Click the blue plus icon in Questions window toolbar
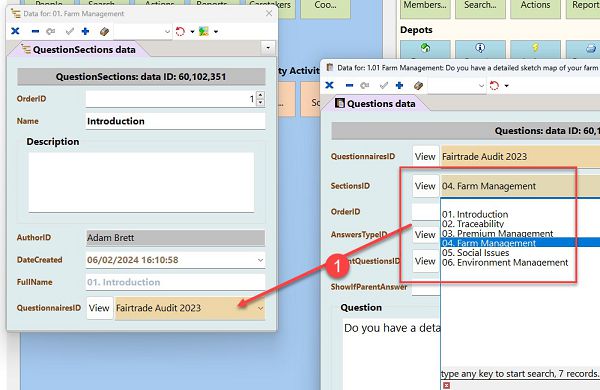600x390 pixels. pyautogui.click(x=399, y=85)
